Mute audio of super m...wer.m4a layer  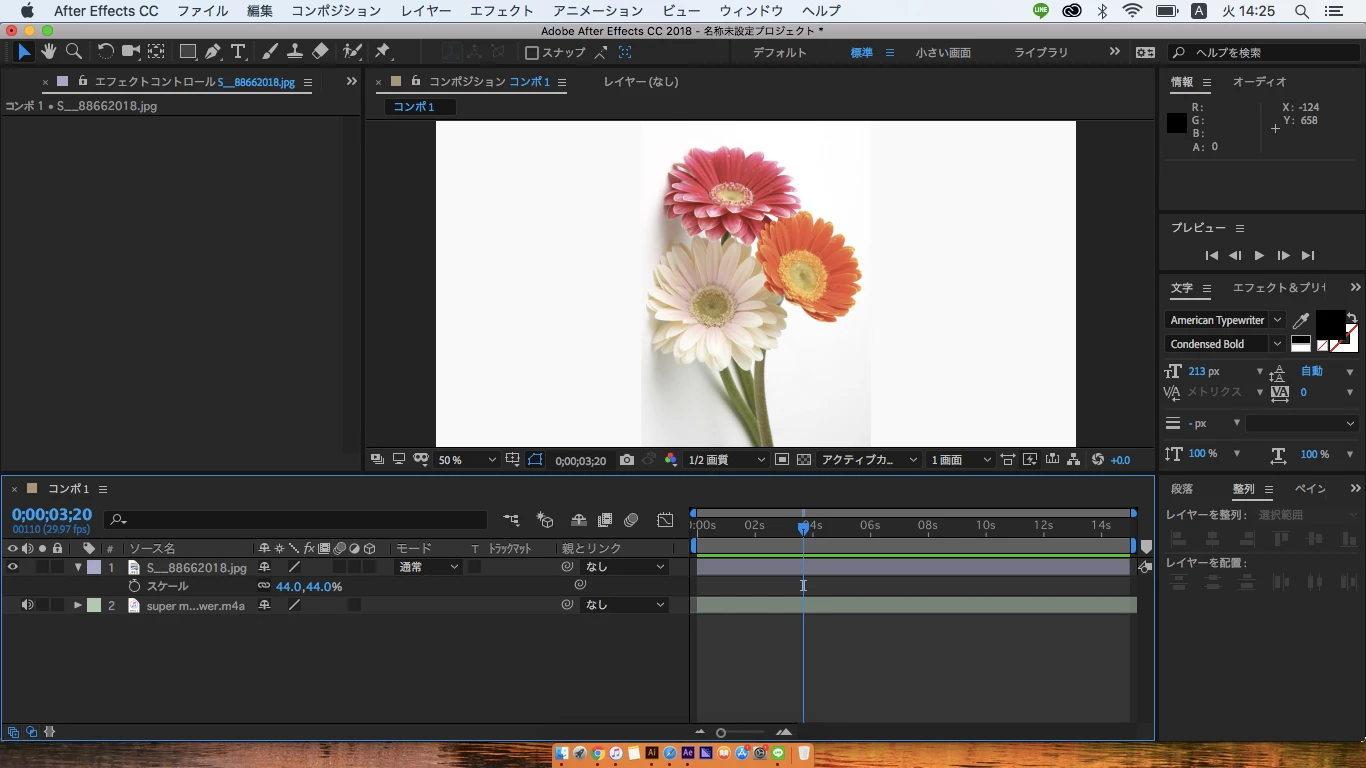pyautogui.click(x=27, y=605)
